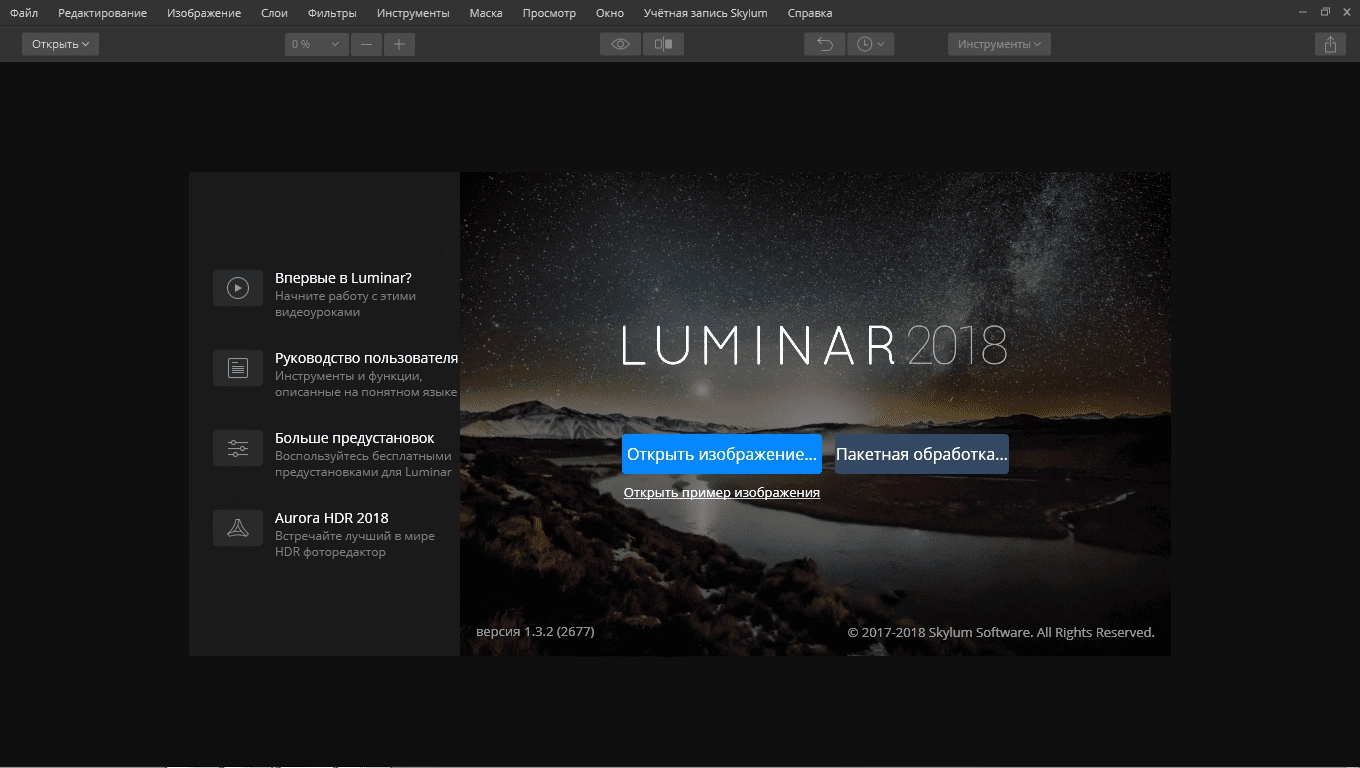Open the Маска menu
Image resolution: width=1360 pixels, height=768 pixels.
coord(486,13)
